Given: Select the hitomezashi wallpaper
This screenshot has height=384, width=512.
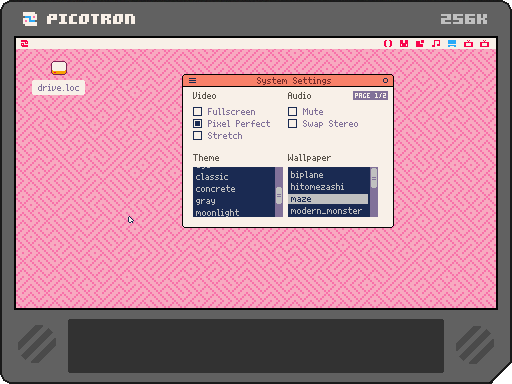Looking at the screenshot, I should coord(329,187).
